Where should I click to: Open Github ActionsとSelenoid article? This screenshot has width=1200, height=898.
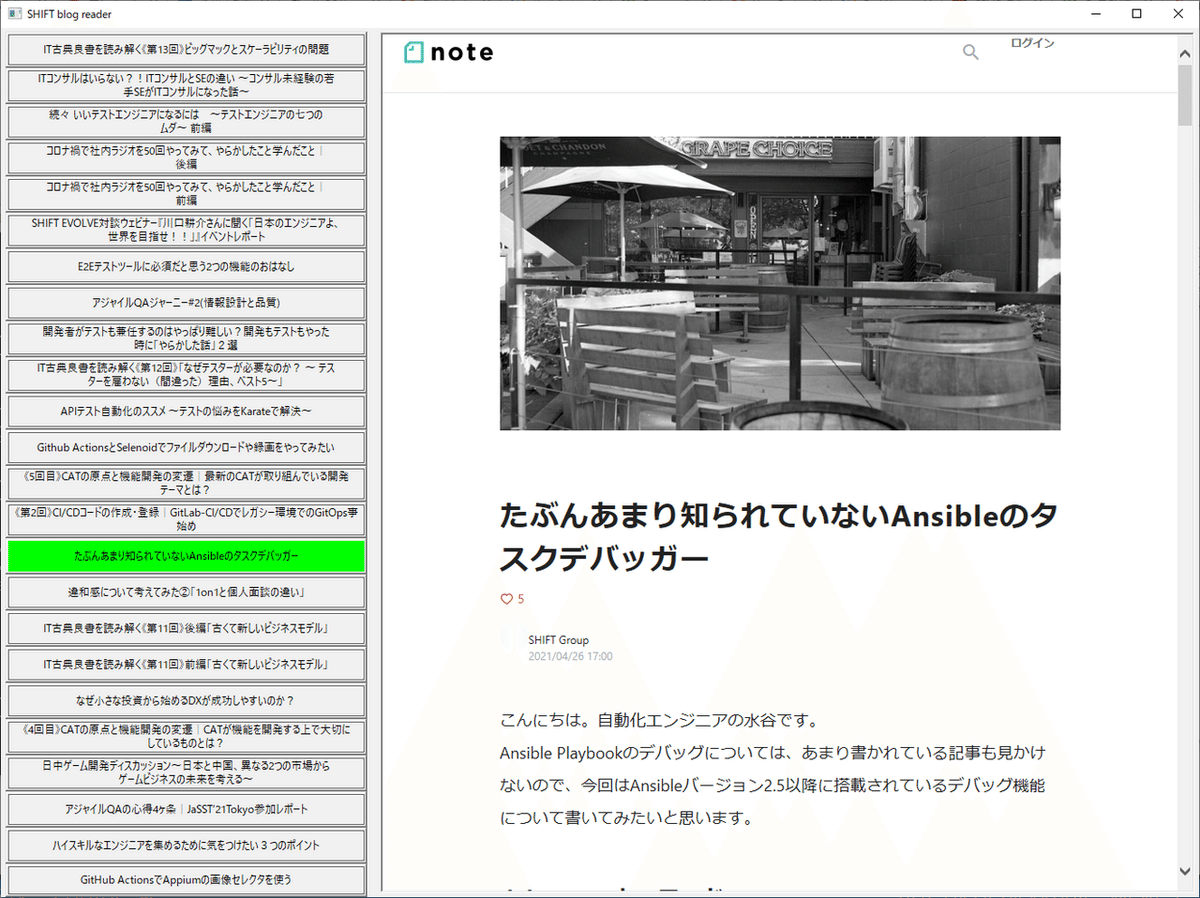(x=187, y=447)
